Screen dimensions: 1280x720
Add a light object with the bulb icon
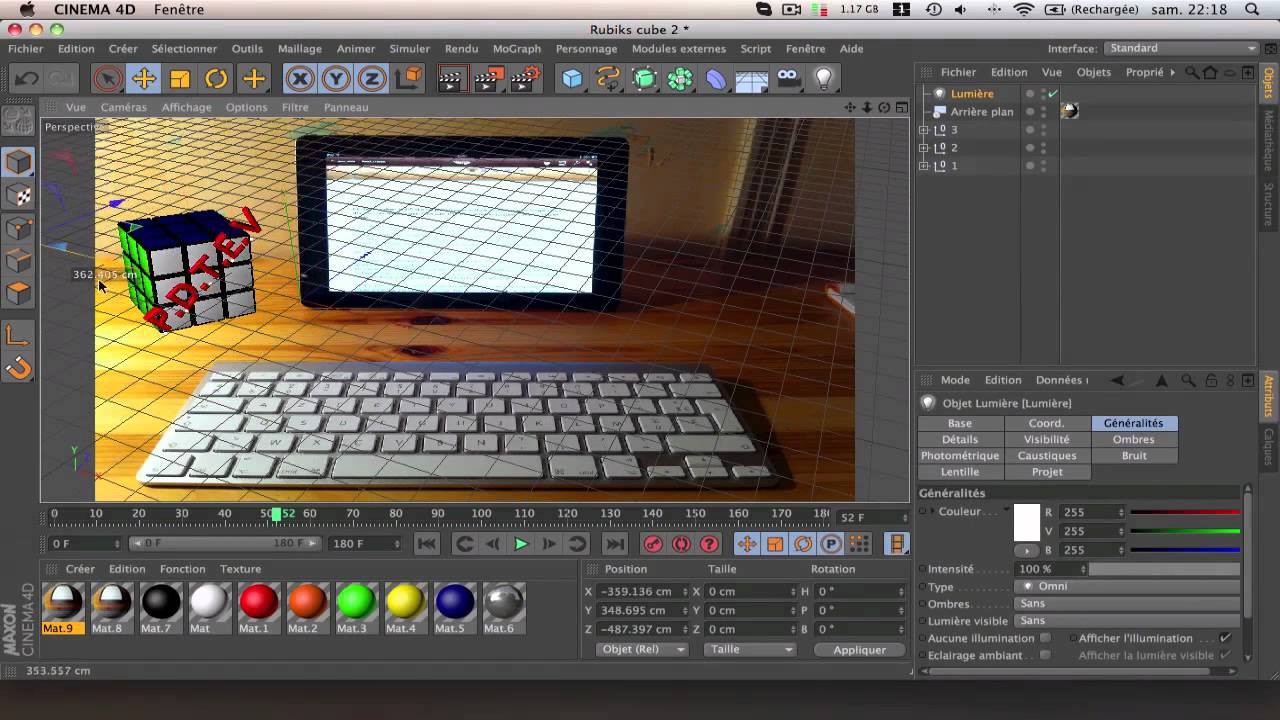pyautogui.click(x=824, y=78)
